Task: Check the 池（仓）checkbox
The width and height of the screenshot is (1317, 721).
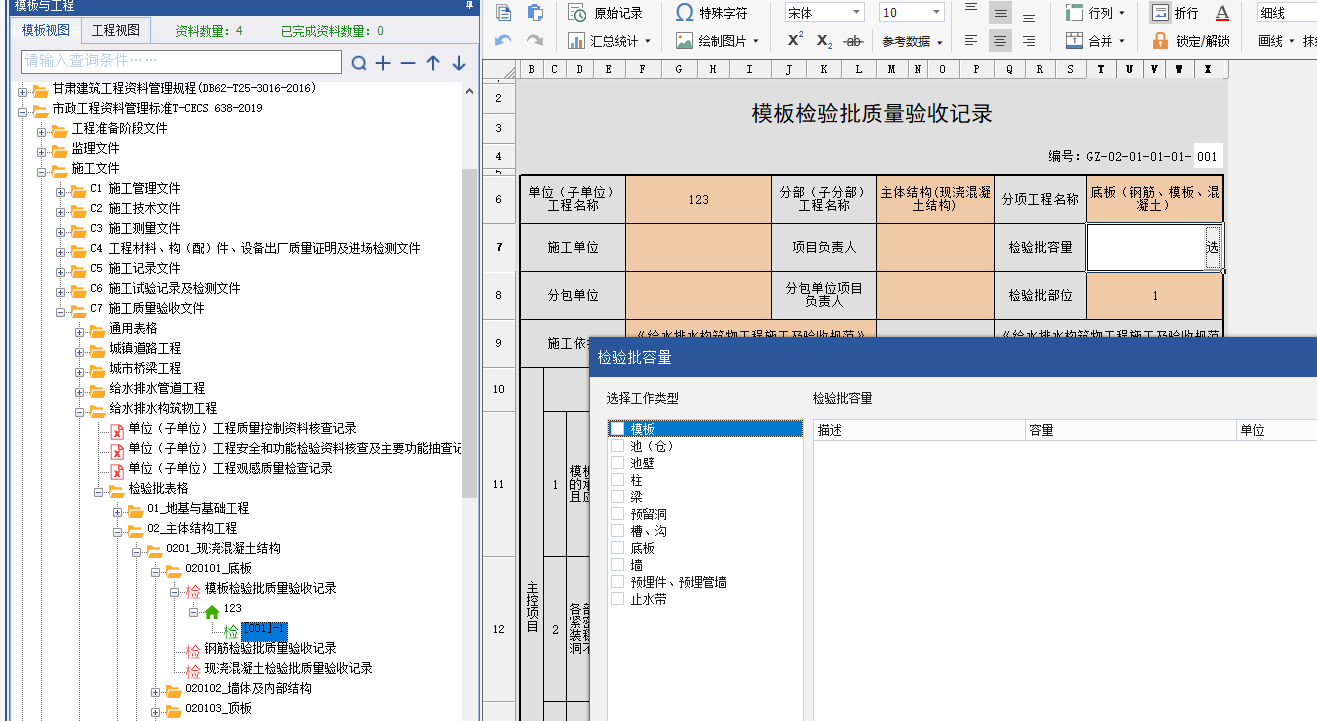Action: pos(617,445)
